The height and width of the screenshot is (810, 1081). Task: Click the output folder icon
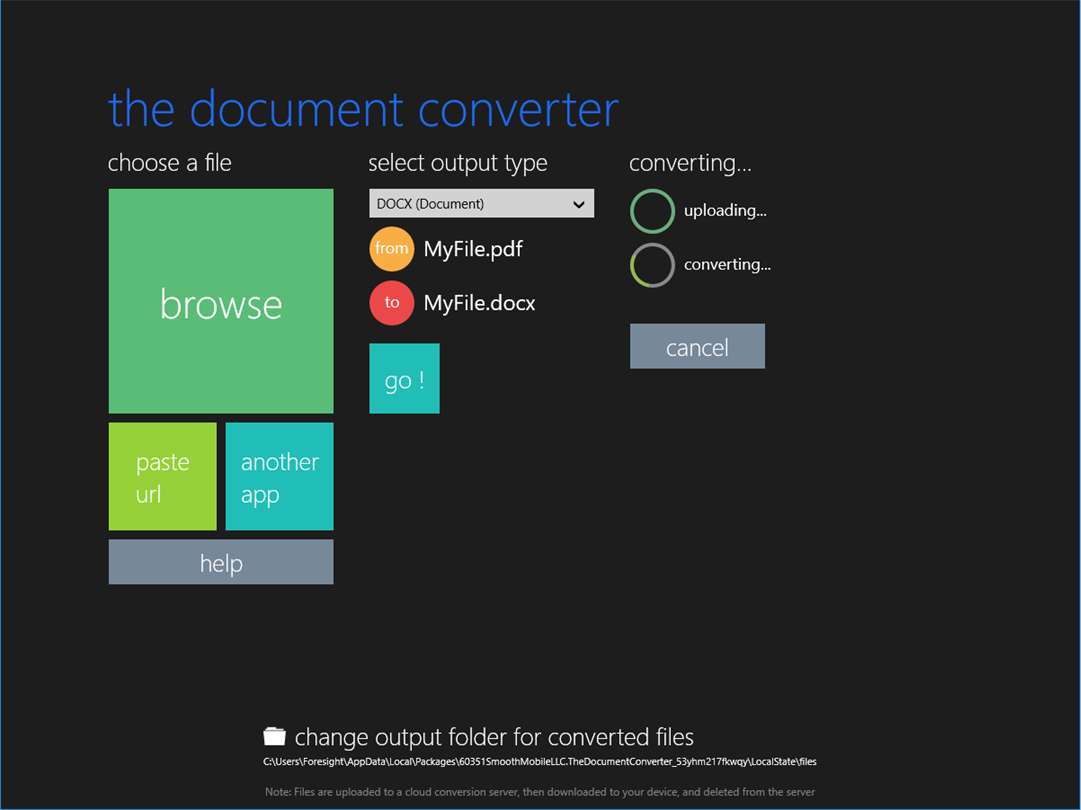pyautogui.click(x=274, y=736)
